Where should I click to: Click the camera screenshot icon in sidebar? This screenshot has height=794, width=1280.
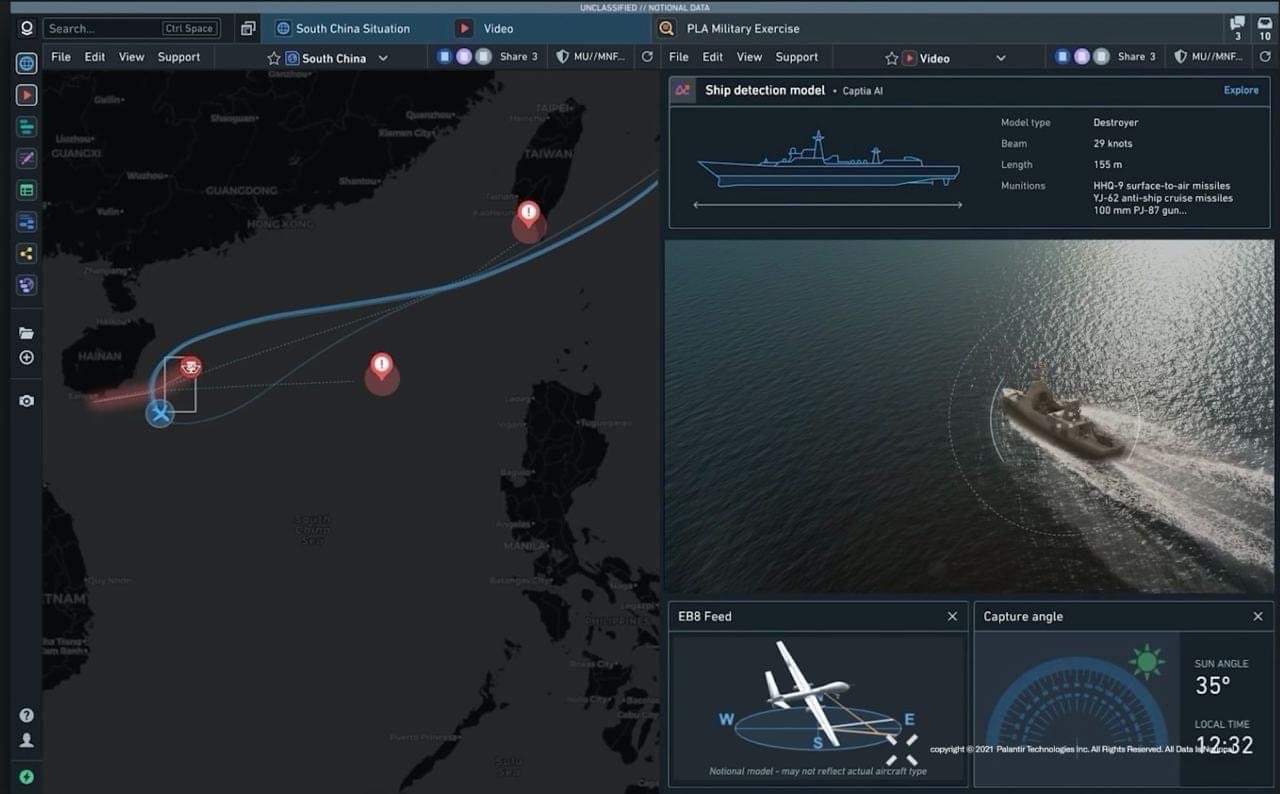27,401
